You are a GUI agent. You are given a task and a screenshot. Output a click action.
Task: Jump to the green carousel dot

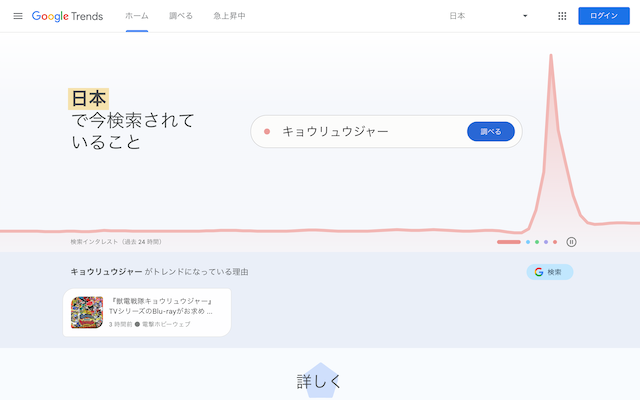(x=537, y=242)
